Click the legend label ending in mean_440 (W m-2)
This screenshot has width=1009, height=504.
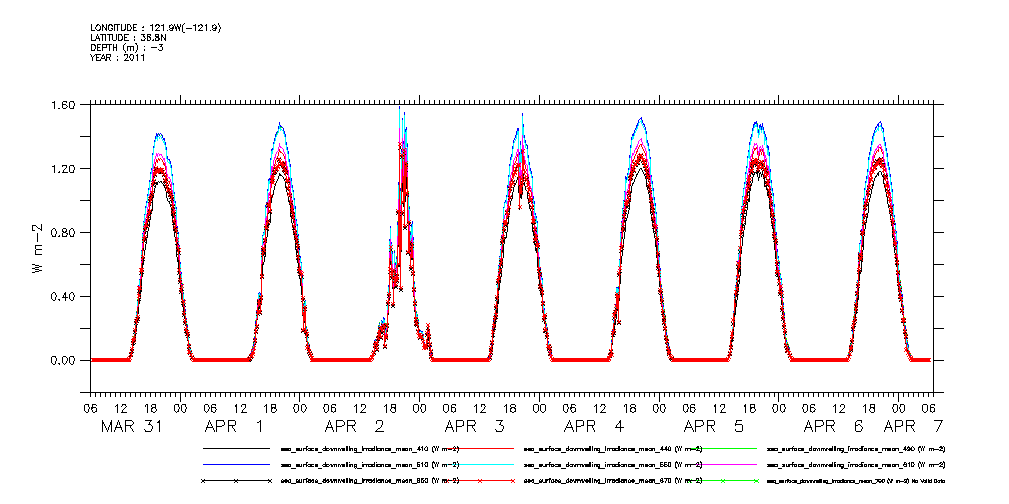click(x=613, y=448)
